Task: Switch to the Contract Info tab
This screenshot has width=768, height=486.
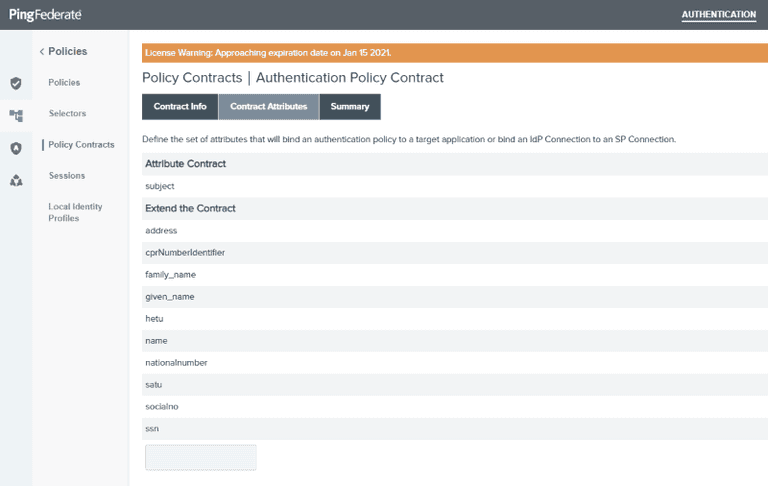Action: coord(180,106)
